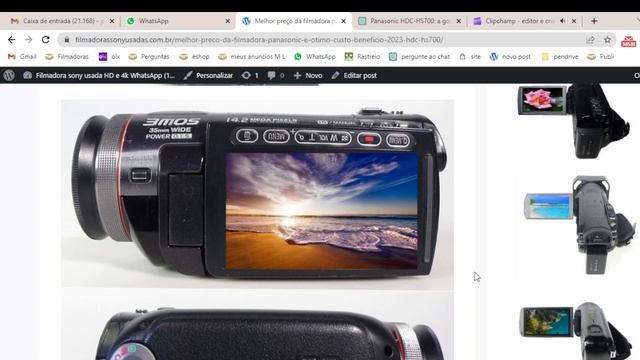Select the Melhor preço da filmadora tab
Image resolution: width=640 pixels, height=360 pixels.
pyautogui.click(x=294, y=21)
